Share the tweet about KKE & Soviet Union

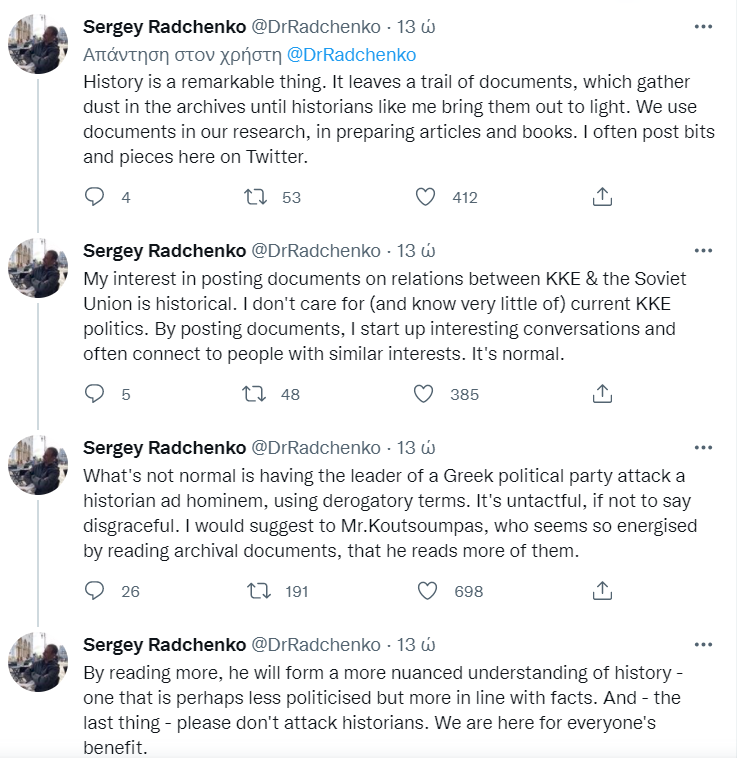pyautogui.click(x=602, y=394)
